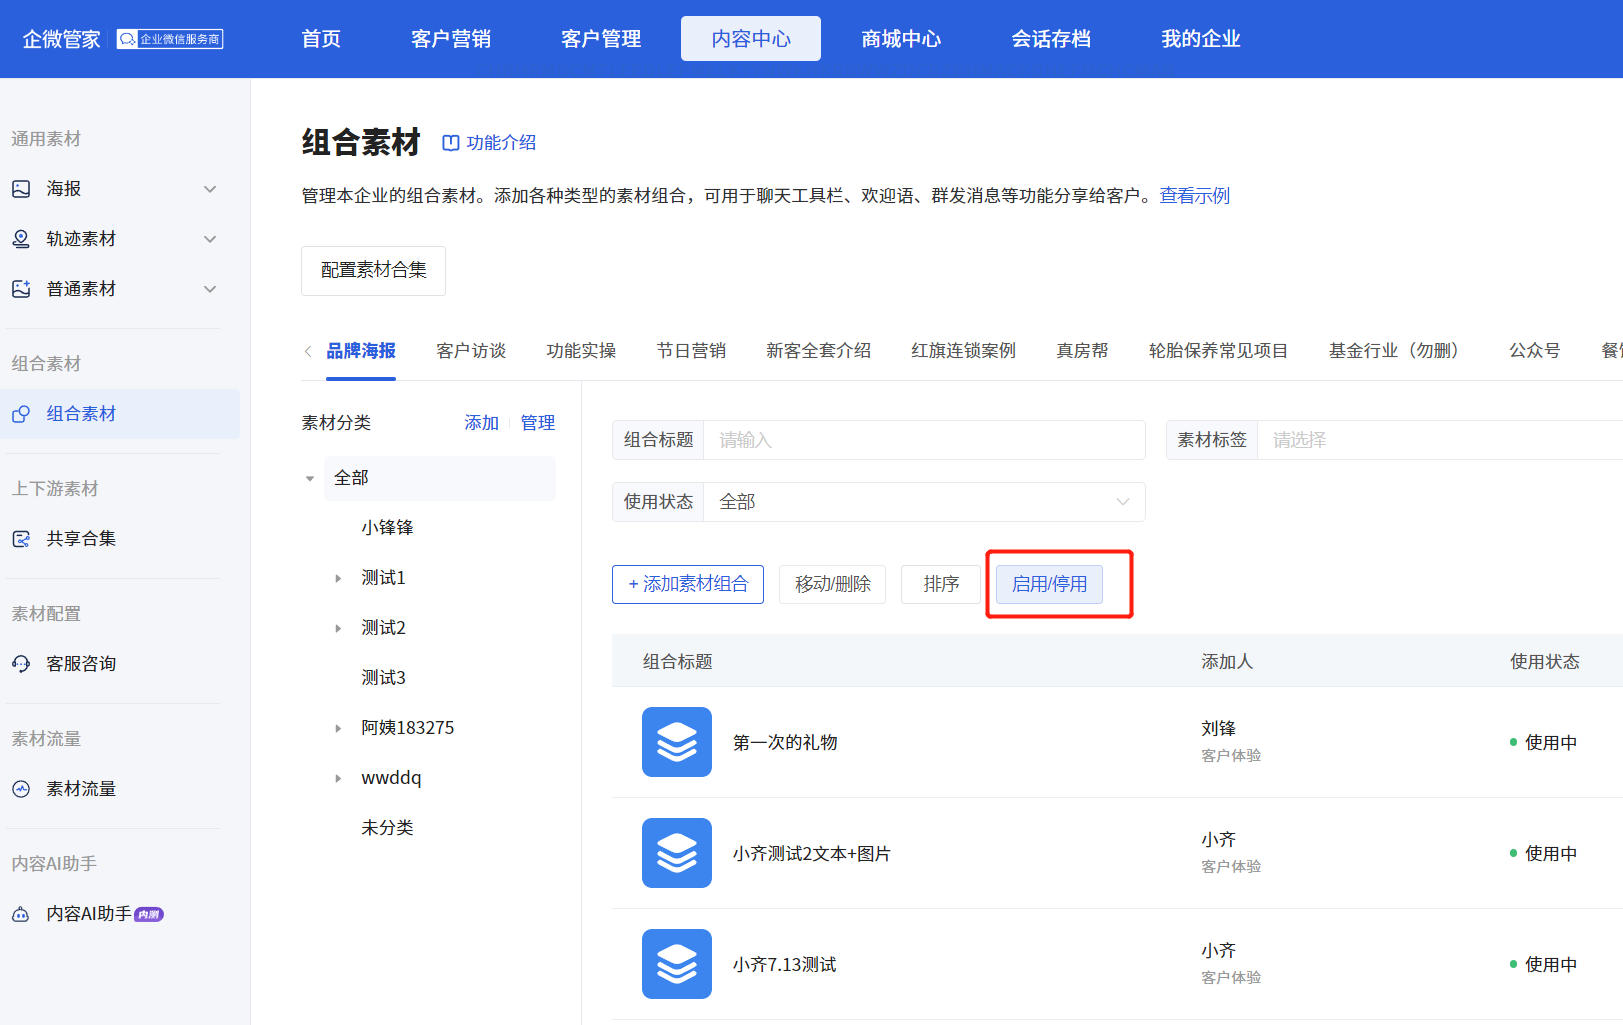The width and height of the screenshot is (1623, 1025).
Task: Click the 第一次的礼物 layered stack icon
Action: coord(677,742)
